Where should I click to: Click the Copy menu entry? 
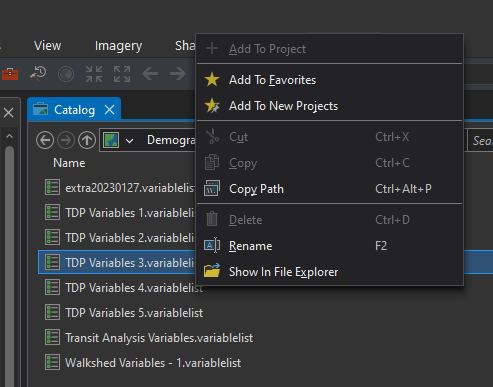point(329,163)
